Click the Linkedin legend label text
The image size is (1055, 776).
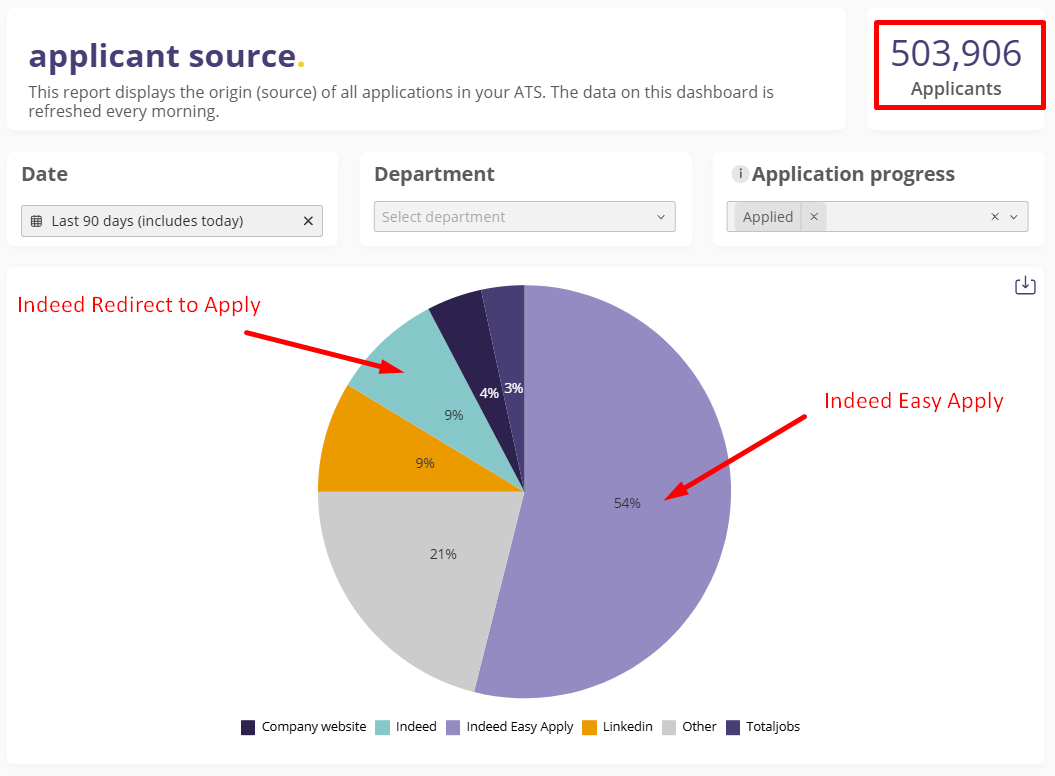click(627, 727)
